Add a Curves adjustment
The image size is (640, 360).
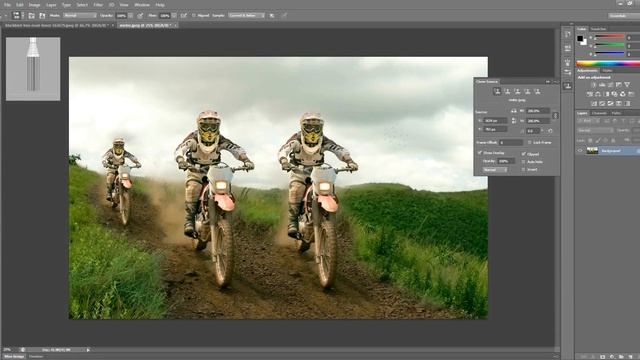(610, 84)
